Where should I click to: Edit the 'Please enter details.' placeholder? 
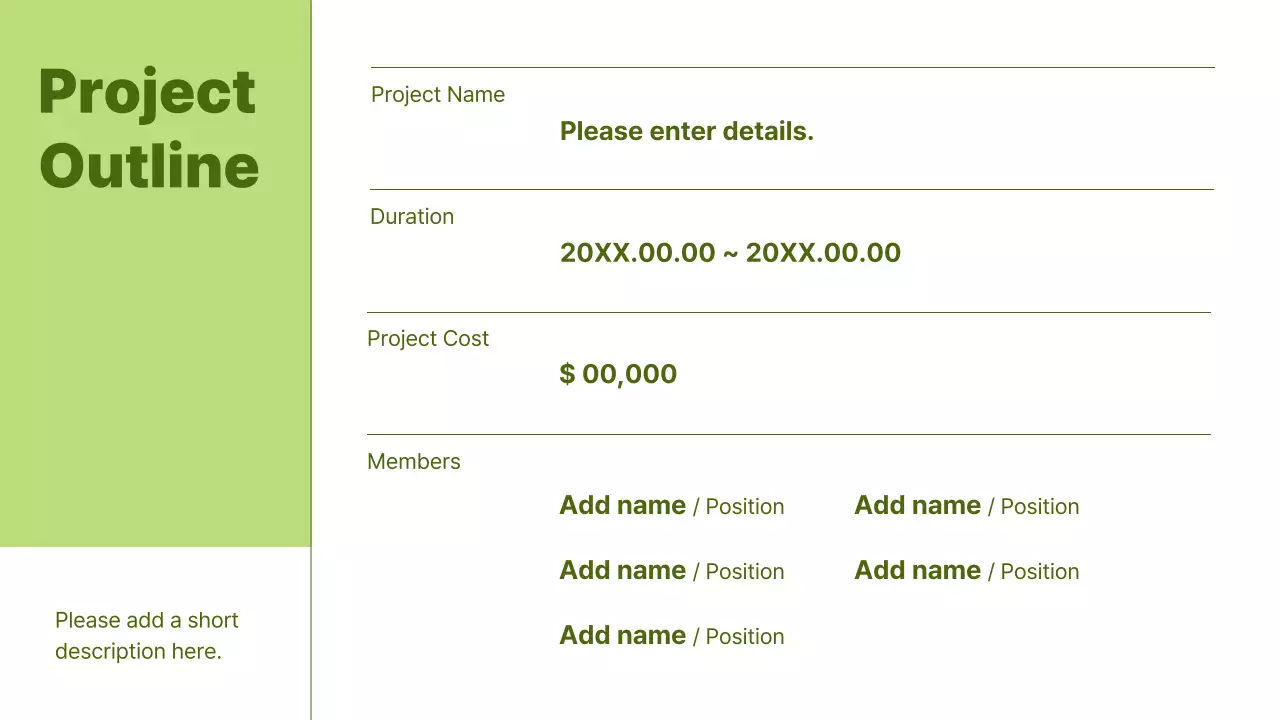[x=686, y=131]
